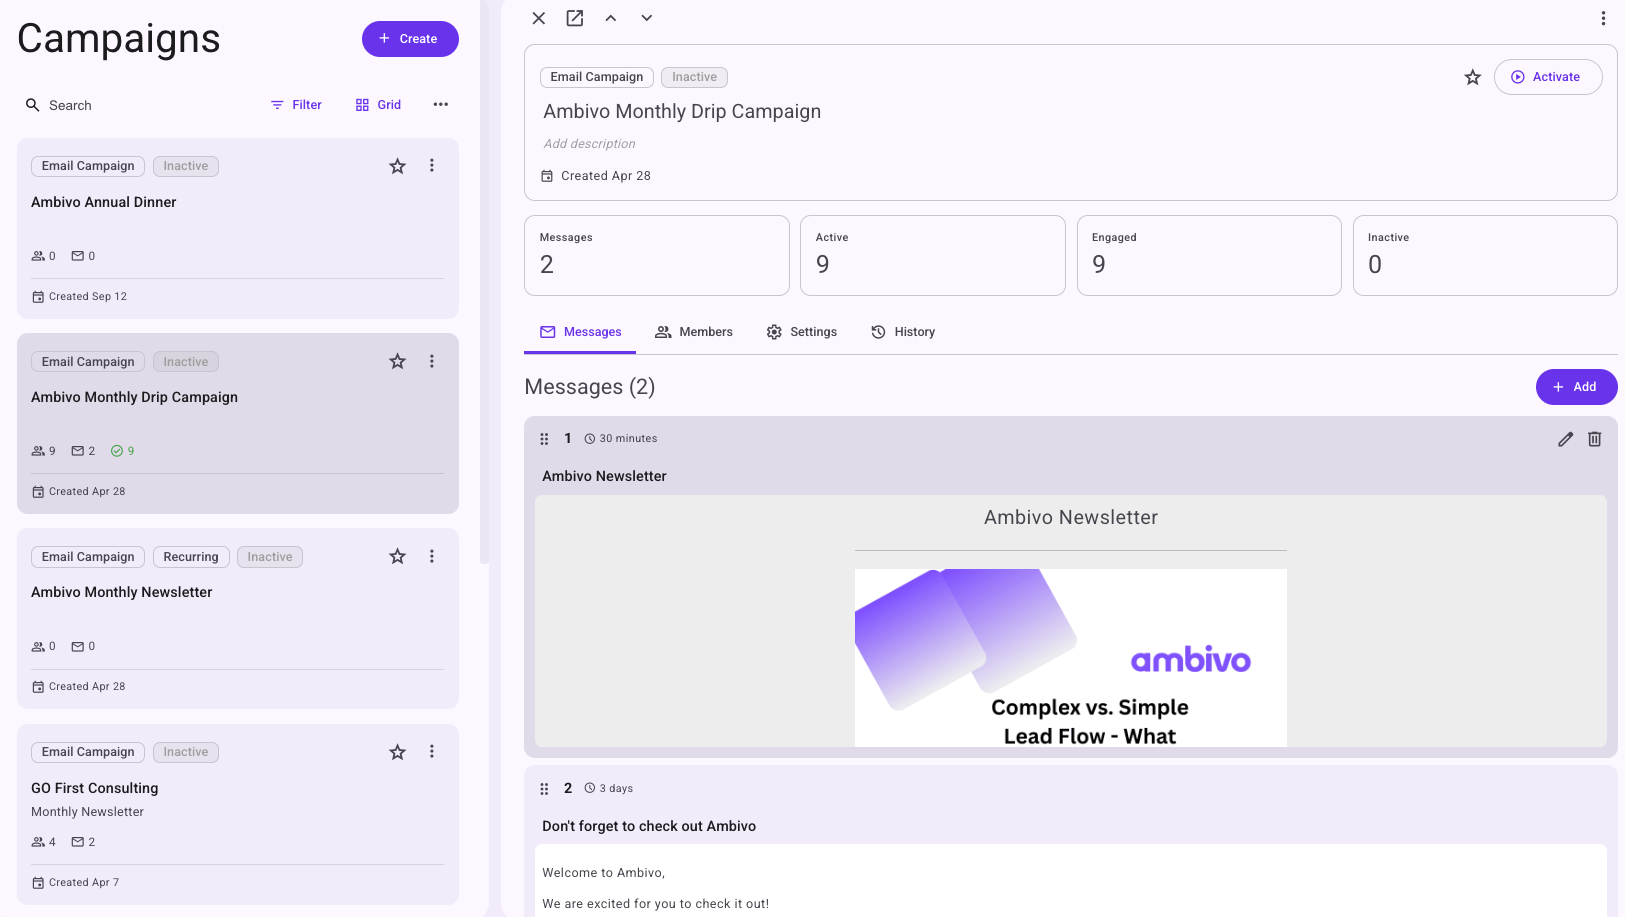Click Add message button
Screen dimensions: 1625x917
click(1576, 387)
